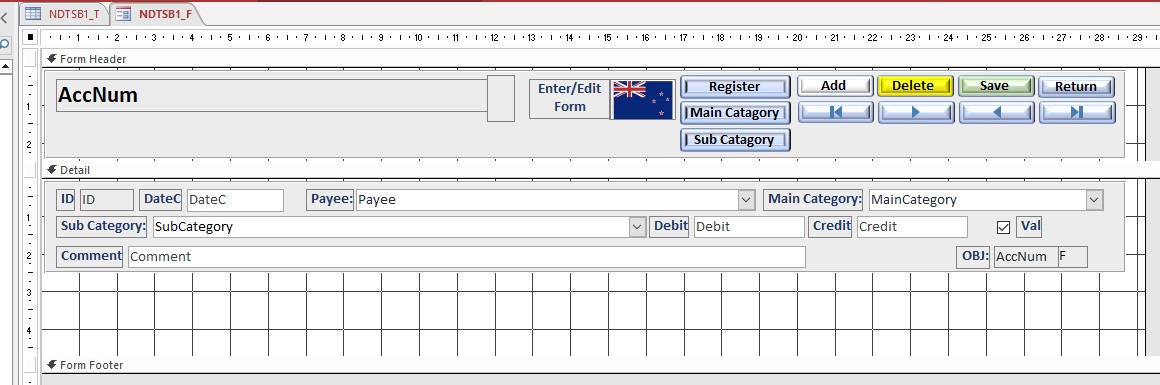Click the Return button
1160x385 pixels.
coord(1076,86)
